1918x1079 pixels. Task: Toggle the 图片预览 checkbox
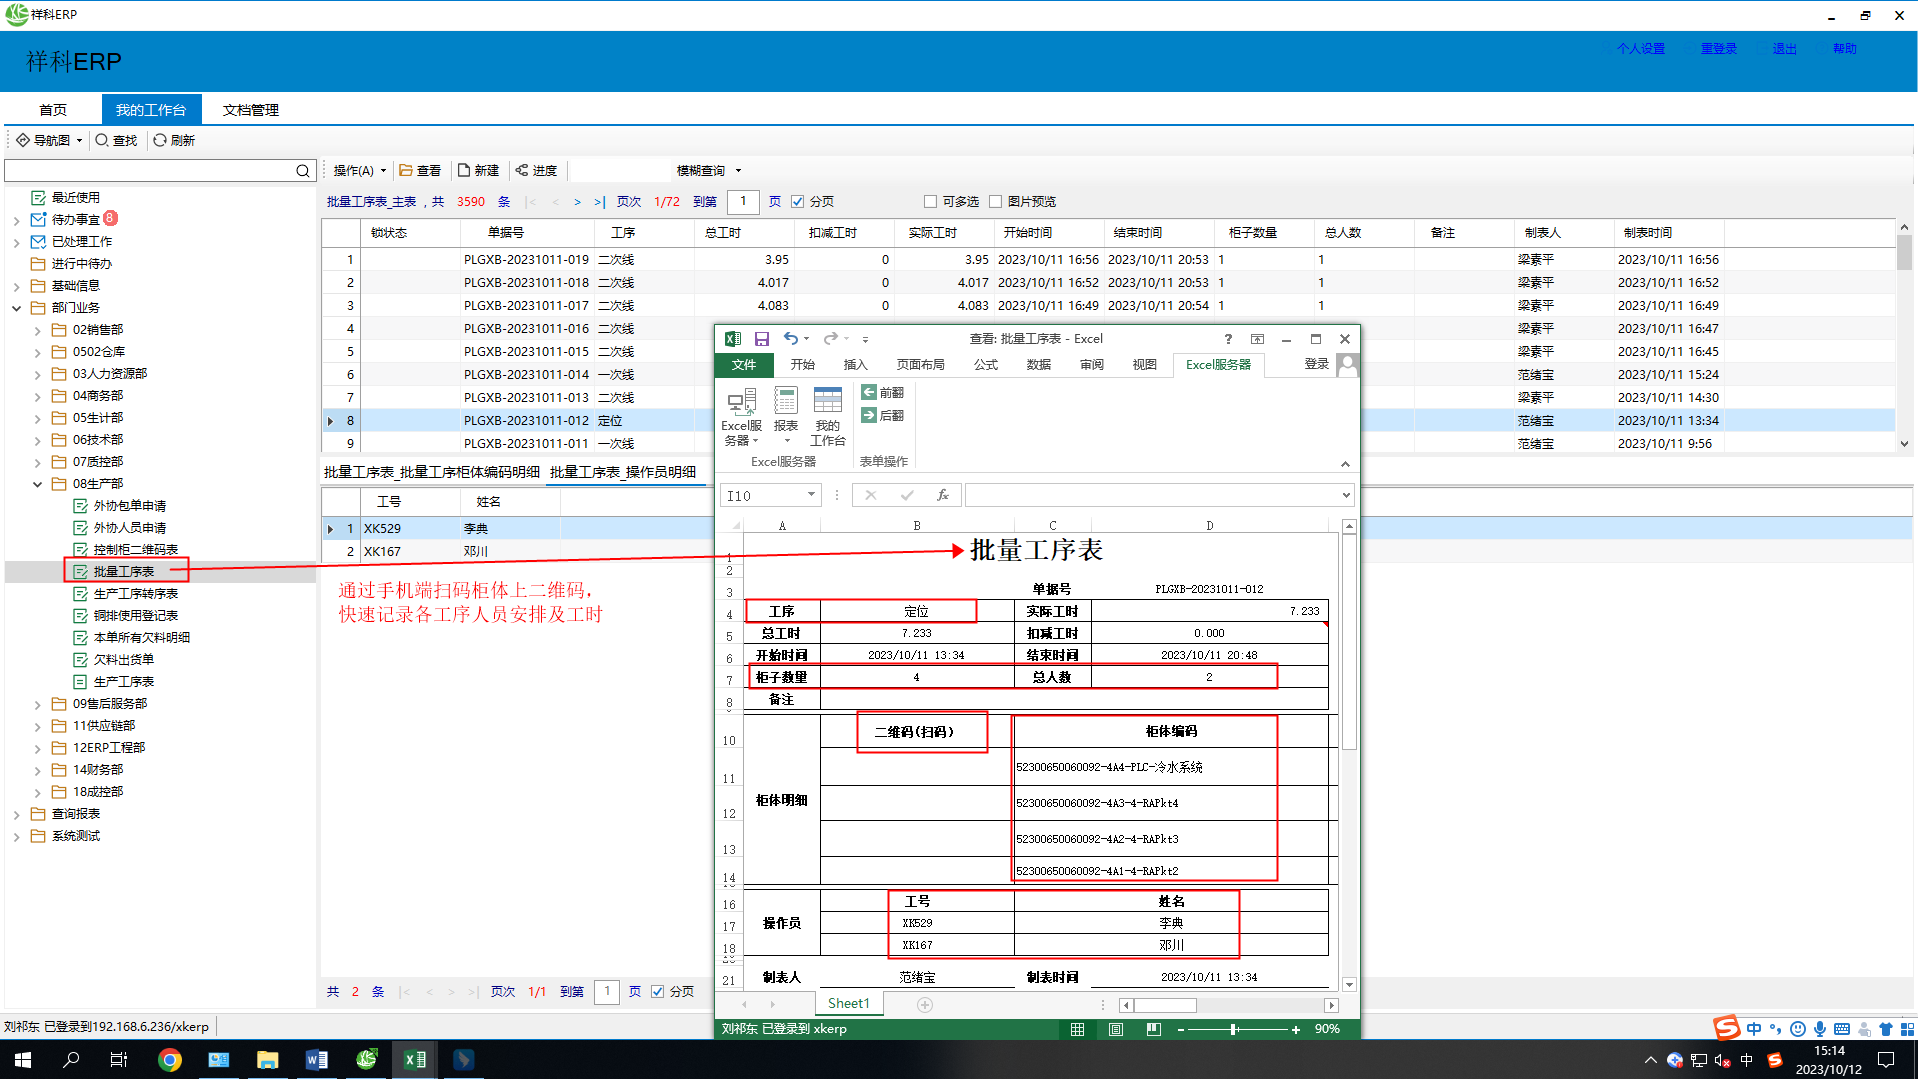coord(995,202)
